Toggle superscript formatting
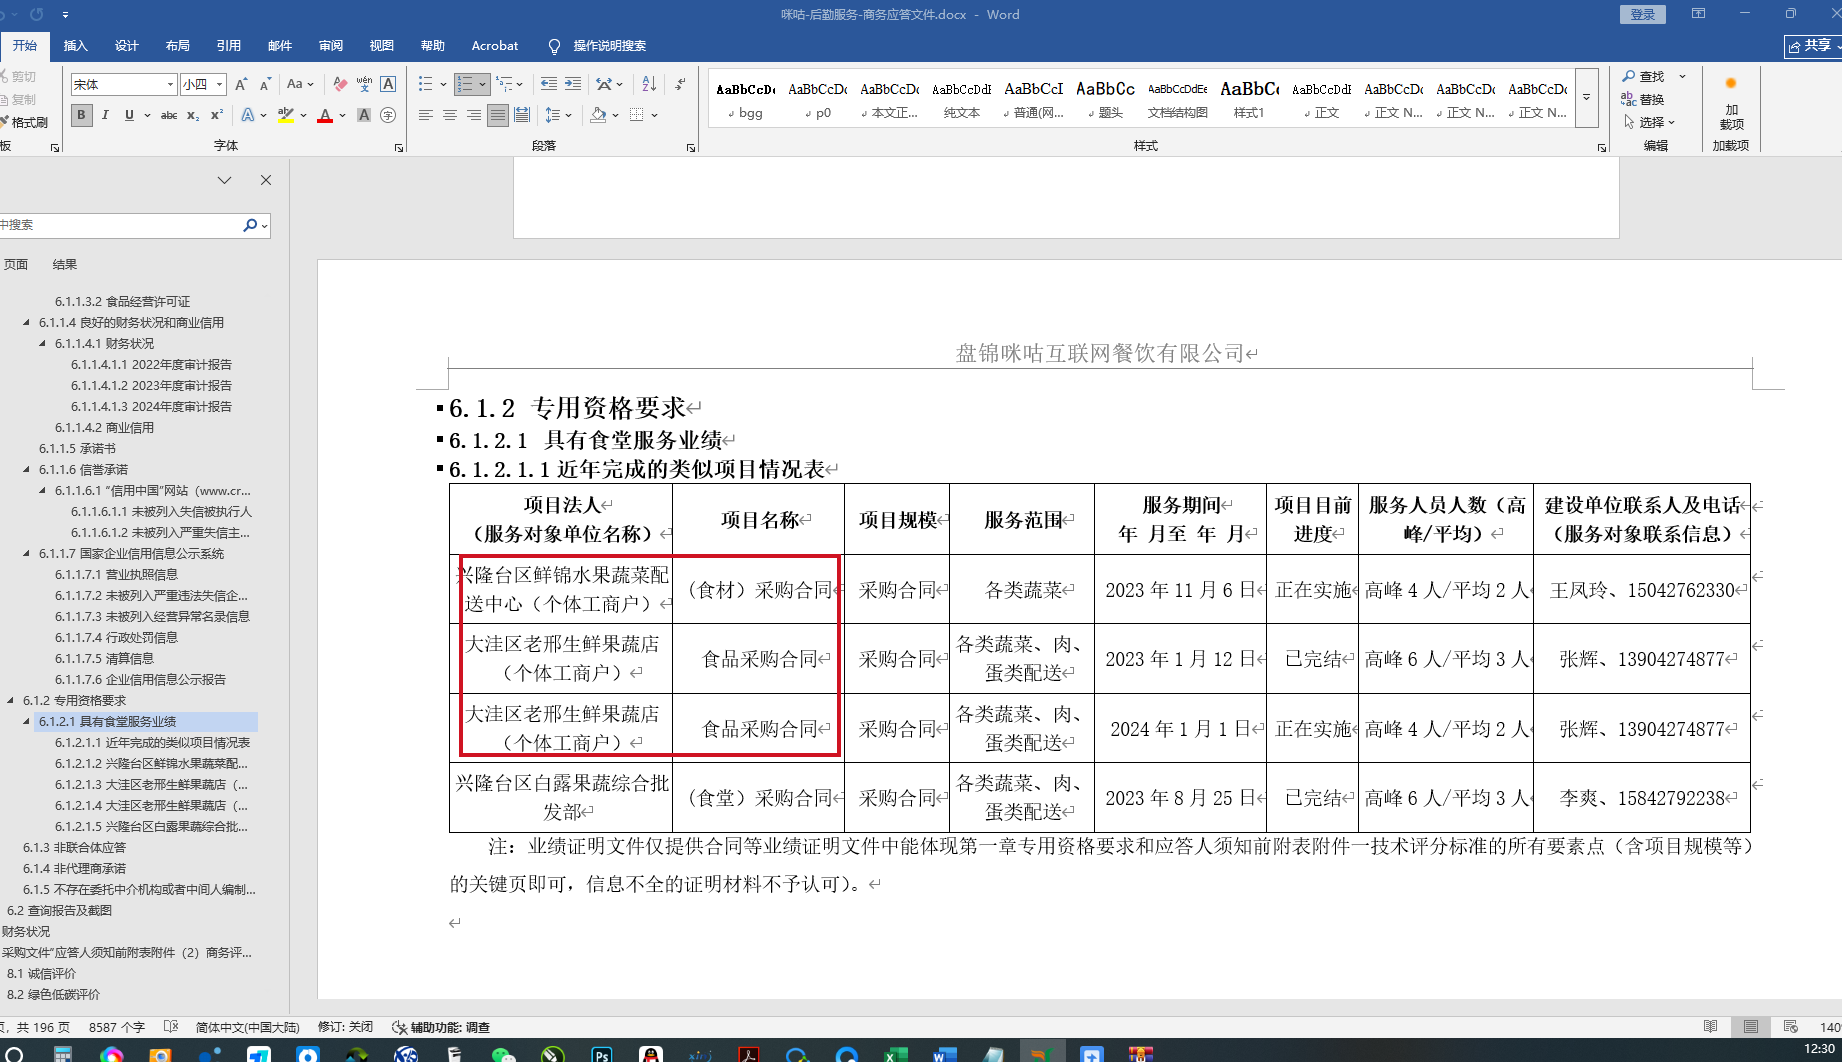1842x1062 pixels. 216,116
